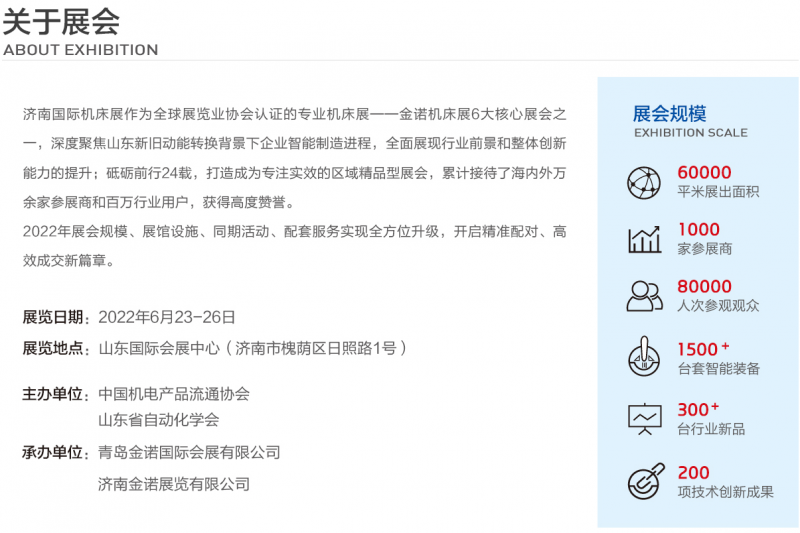Click the 展会规模 panel title
The width and height of the screenshot is (800, 533).
(670, 113)
